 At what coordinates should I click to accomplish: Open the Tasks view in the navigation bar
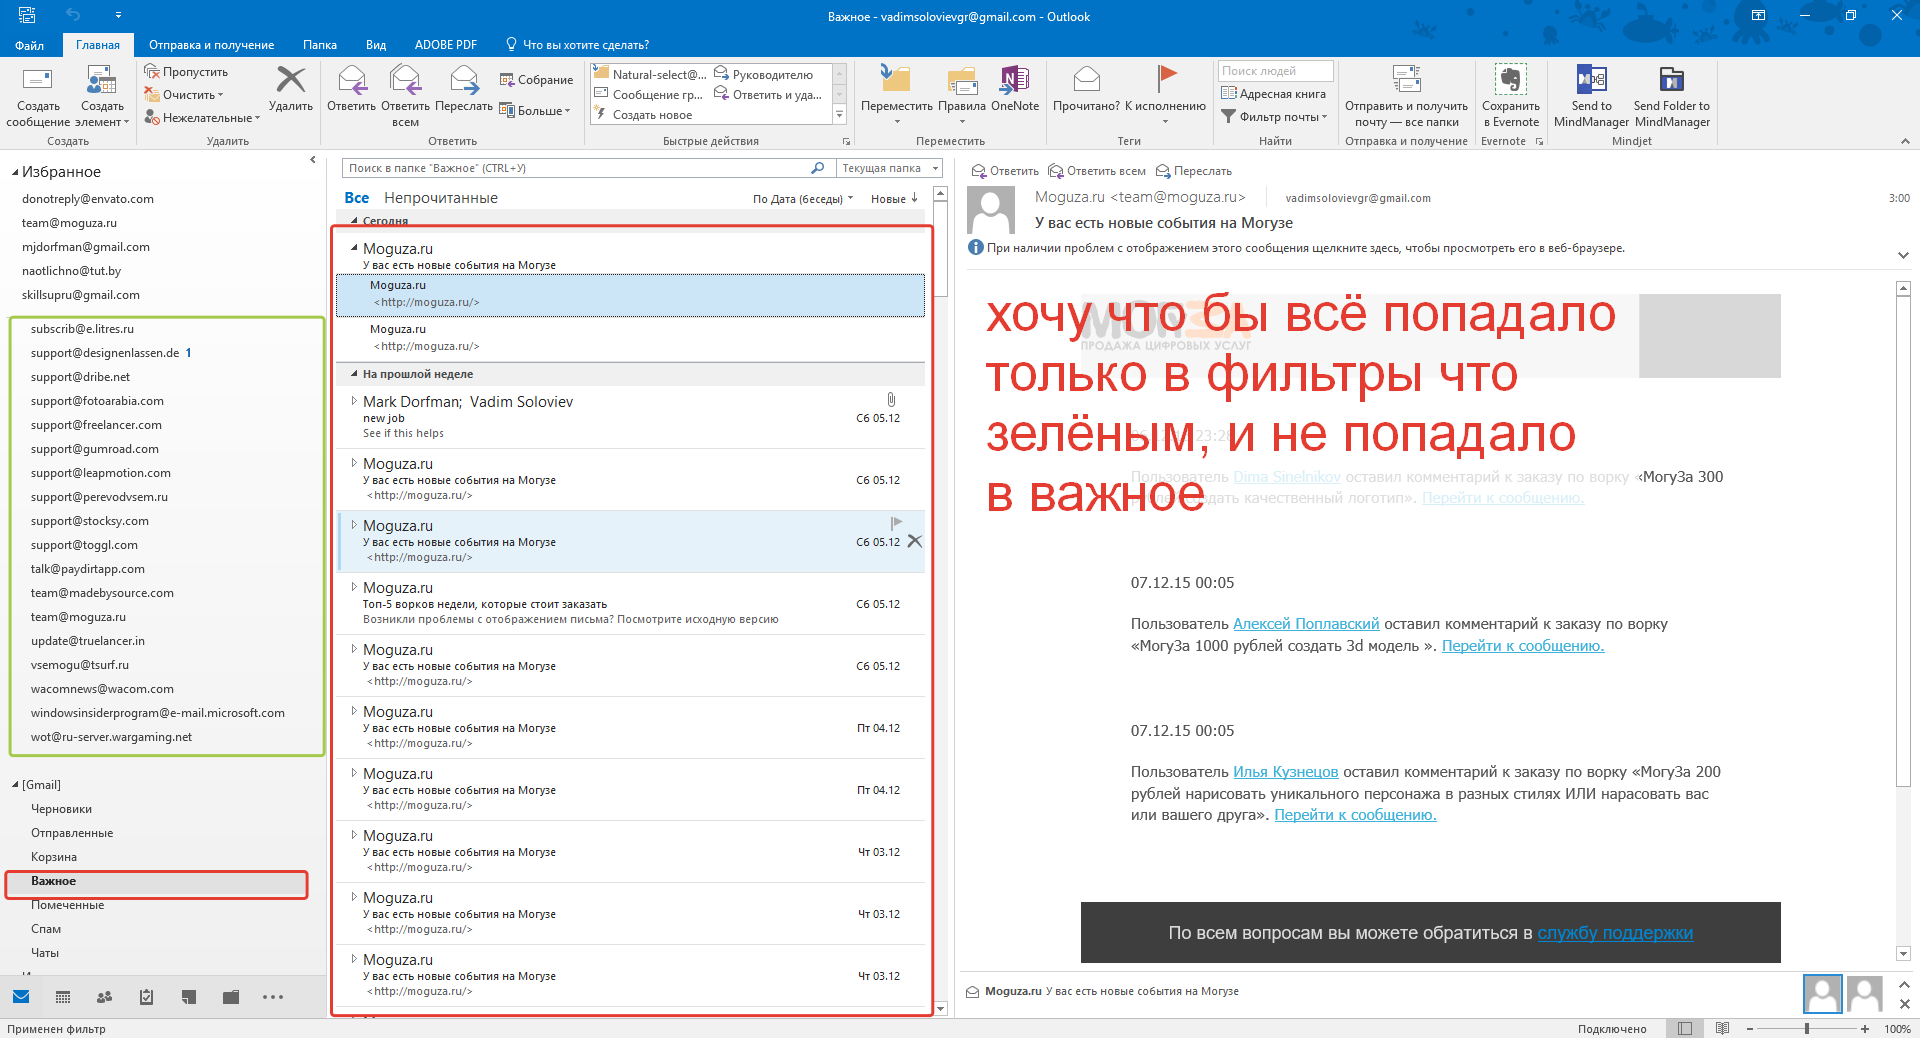pos(146,997)
